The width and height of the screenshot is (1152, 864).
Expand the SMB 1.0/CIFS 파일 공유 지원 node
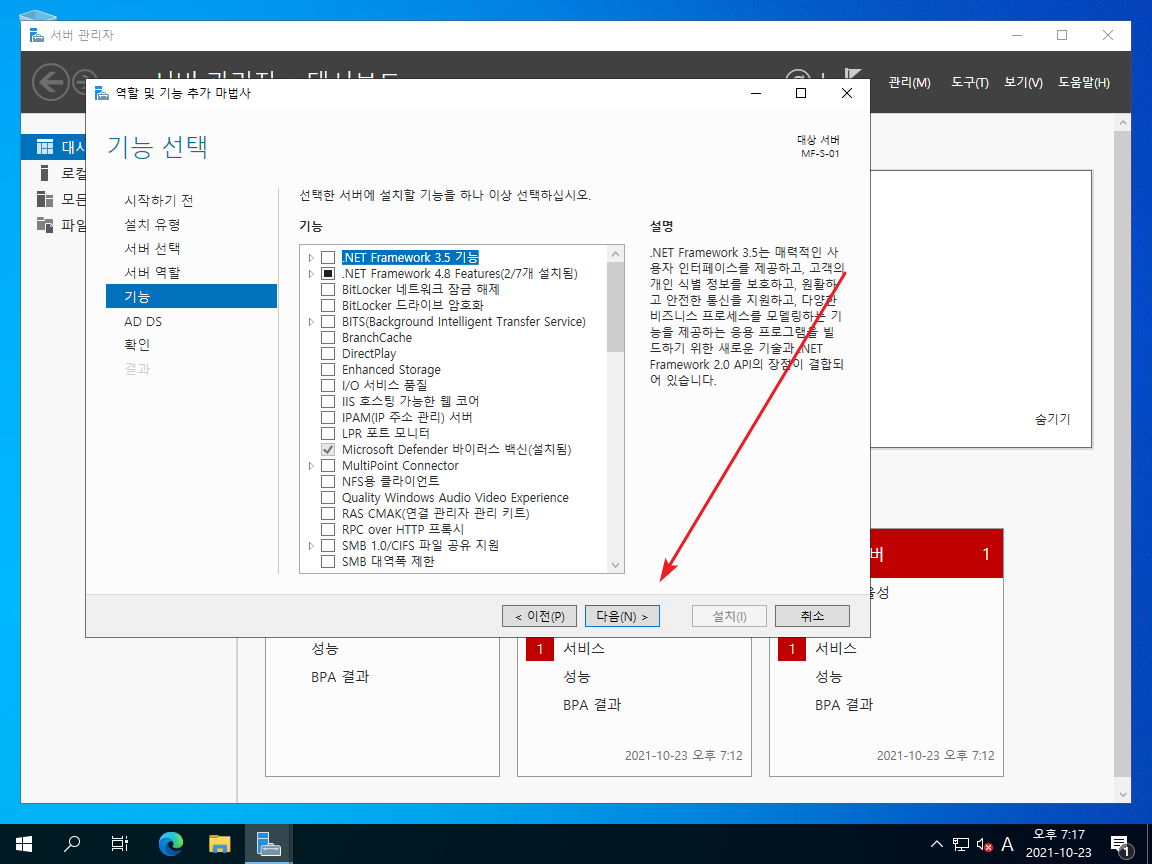tap(311, 546)
